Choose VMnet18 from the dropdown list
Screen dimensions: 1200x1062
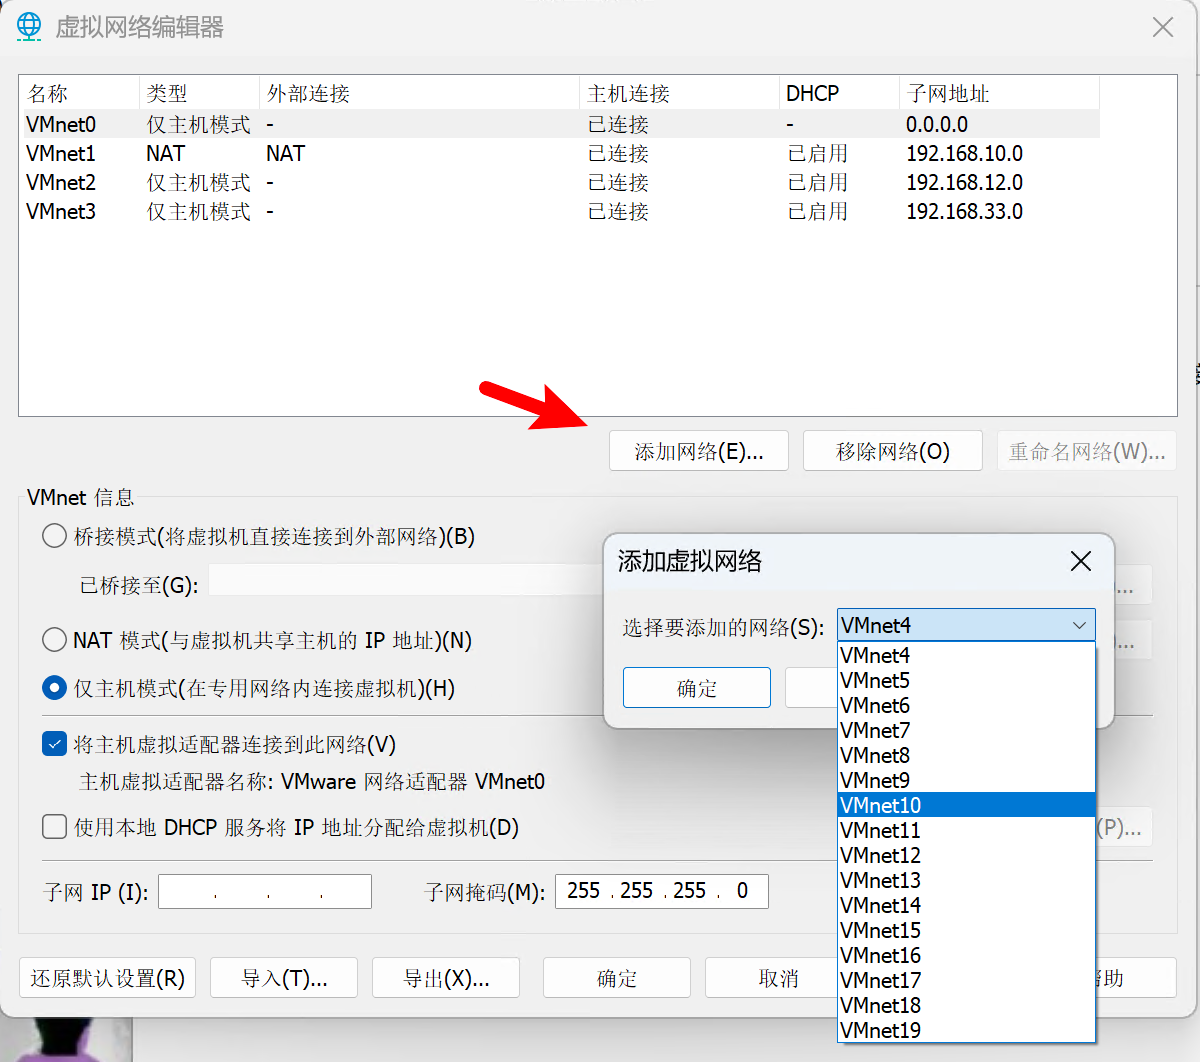point(966,1005)
